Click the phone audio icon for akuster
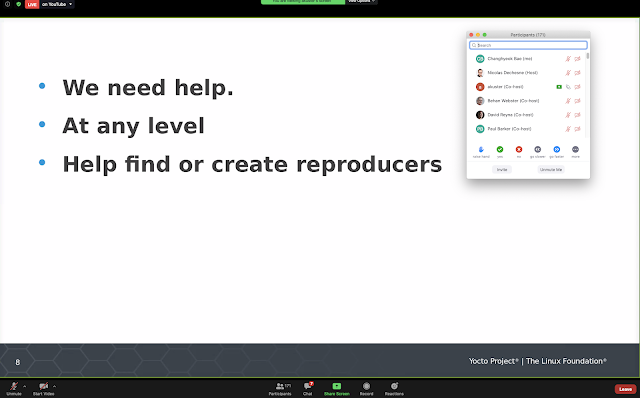Viewport: 640px width, 398px height. click(x=568, y=87)
